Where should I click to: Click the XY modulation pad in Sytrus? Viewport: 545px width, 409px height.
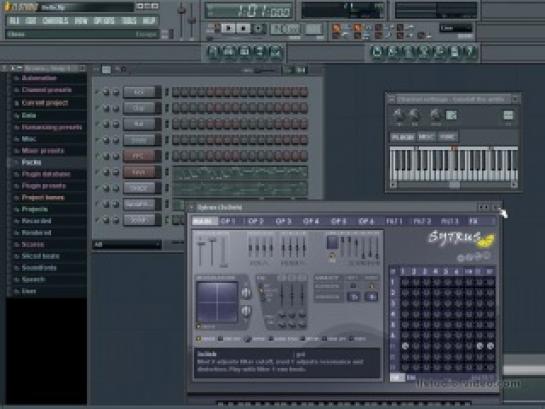point(217,302)
